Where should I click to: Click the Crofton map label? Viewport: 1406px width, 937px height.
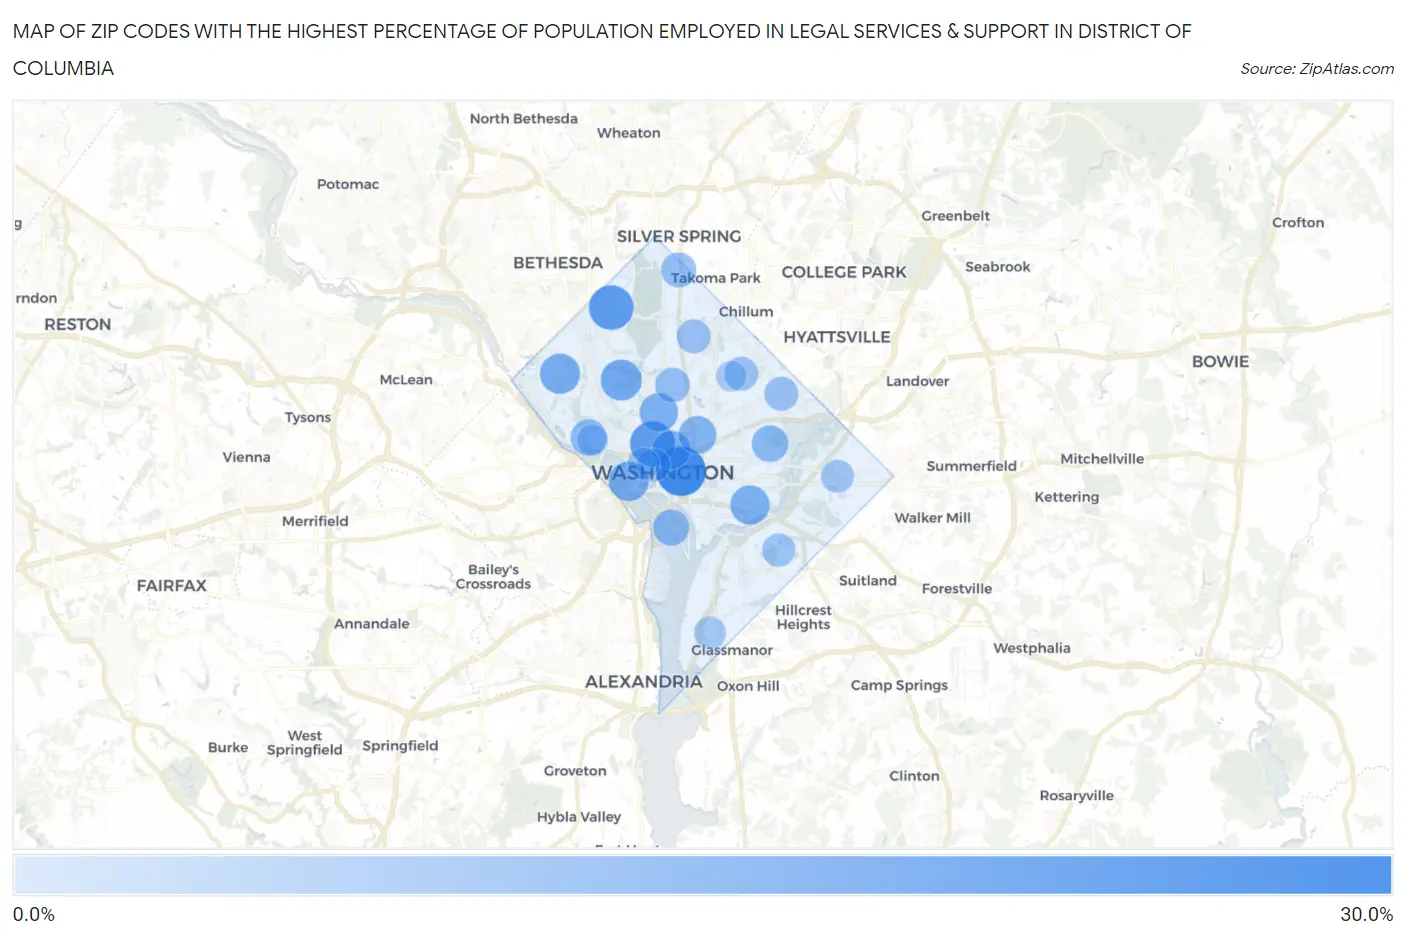1298,222
